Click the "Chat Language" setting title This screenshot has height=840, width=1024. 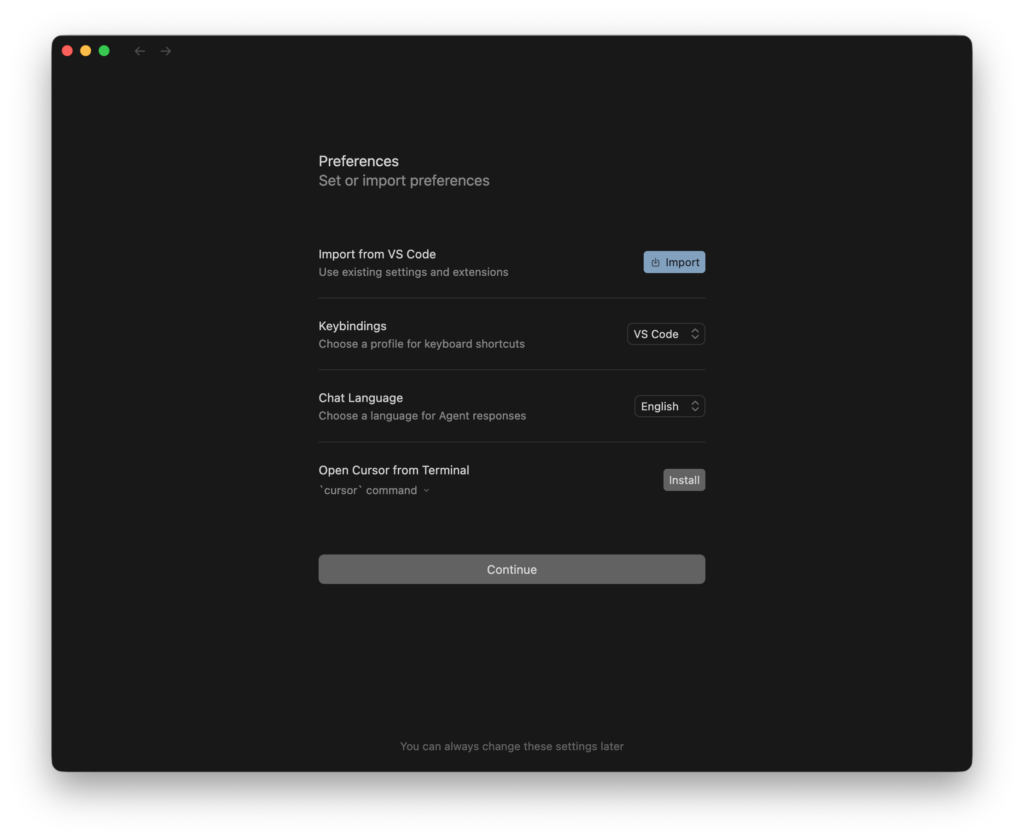(360, 398)
